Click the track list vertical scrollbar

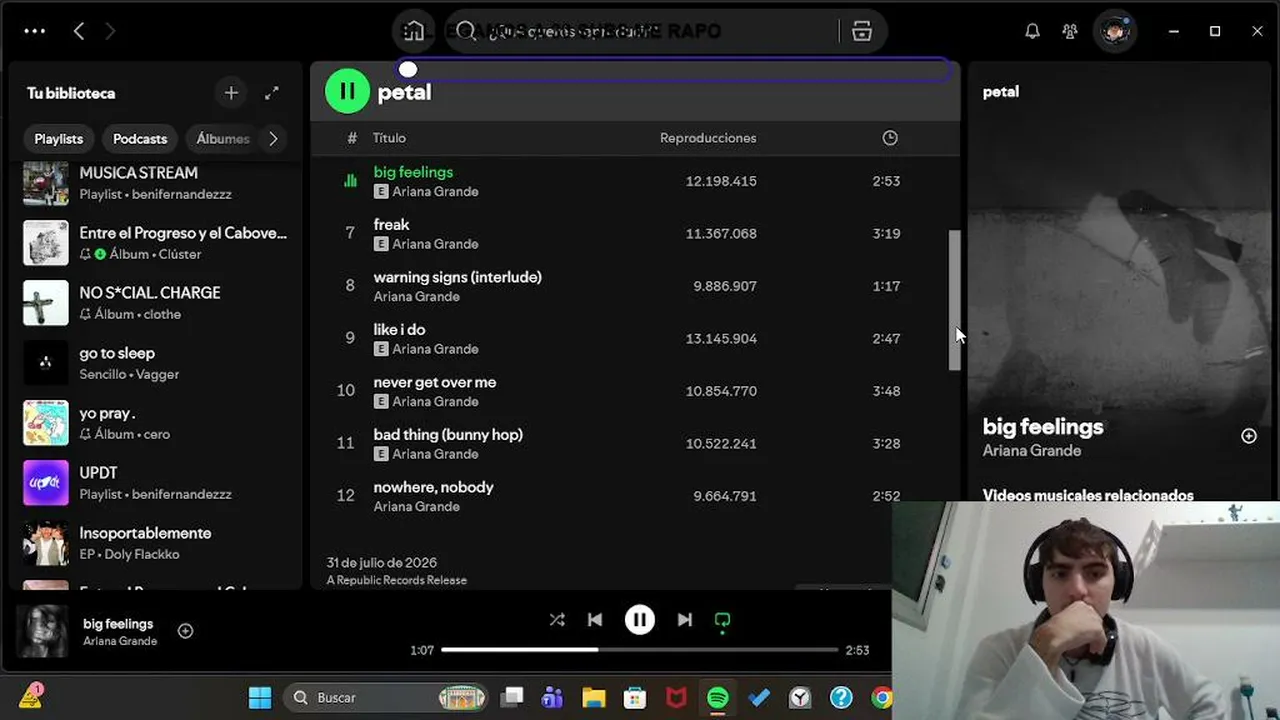click(954, 300)
